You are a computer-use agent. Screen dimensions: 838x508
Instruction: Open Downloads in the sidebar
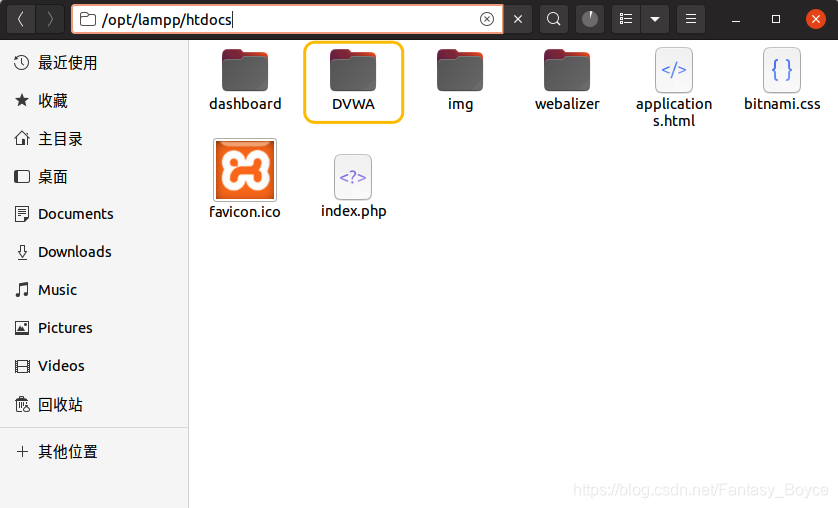(x=94, y=252)
